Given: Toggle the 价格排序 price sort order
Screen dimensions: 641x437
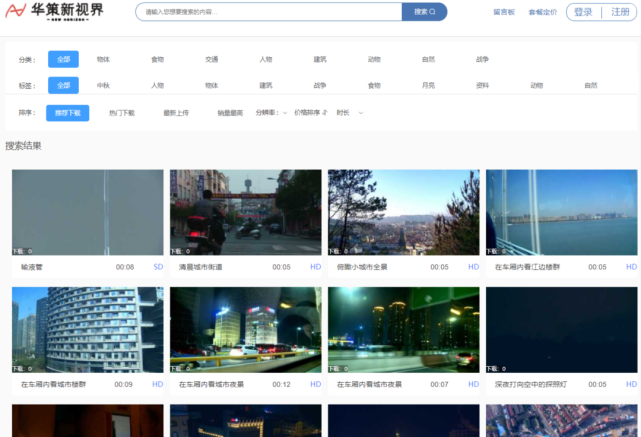Looking at the screenshot, I should point(311,113).
